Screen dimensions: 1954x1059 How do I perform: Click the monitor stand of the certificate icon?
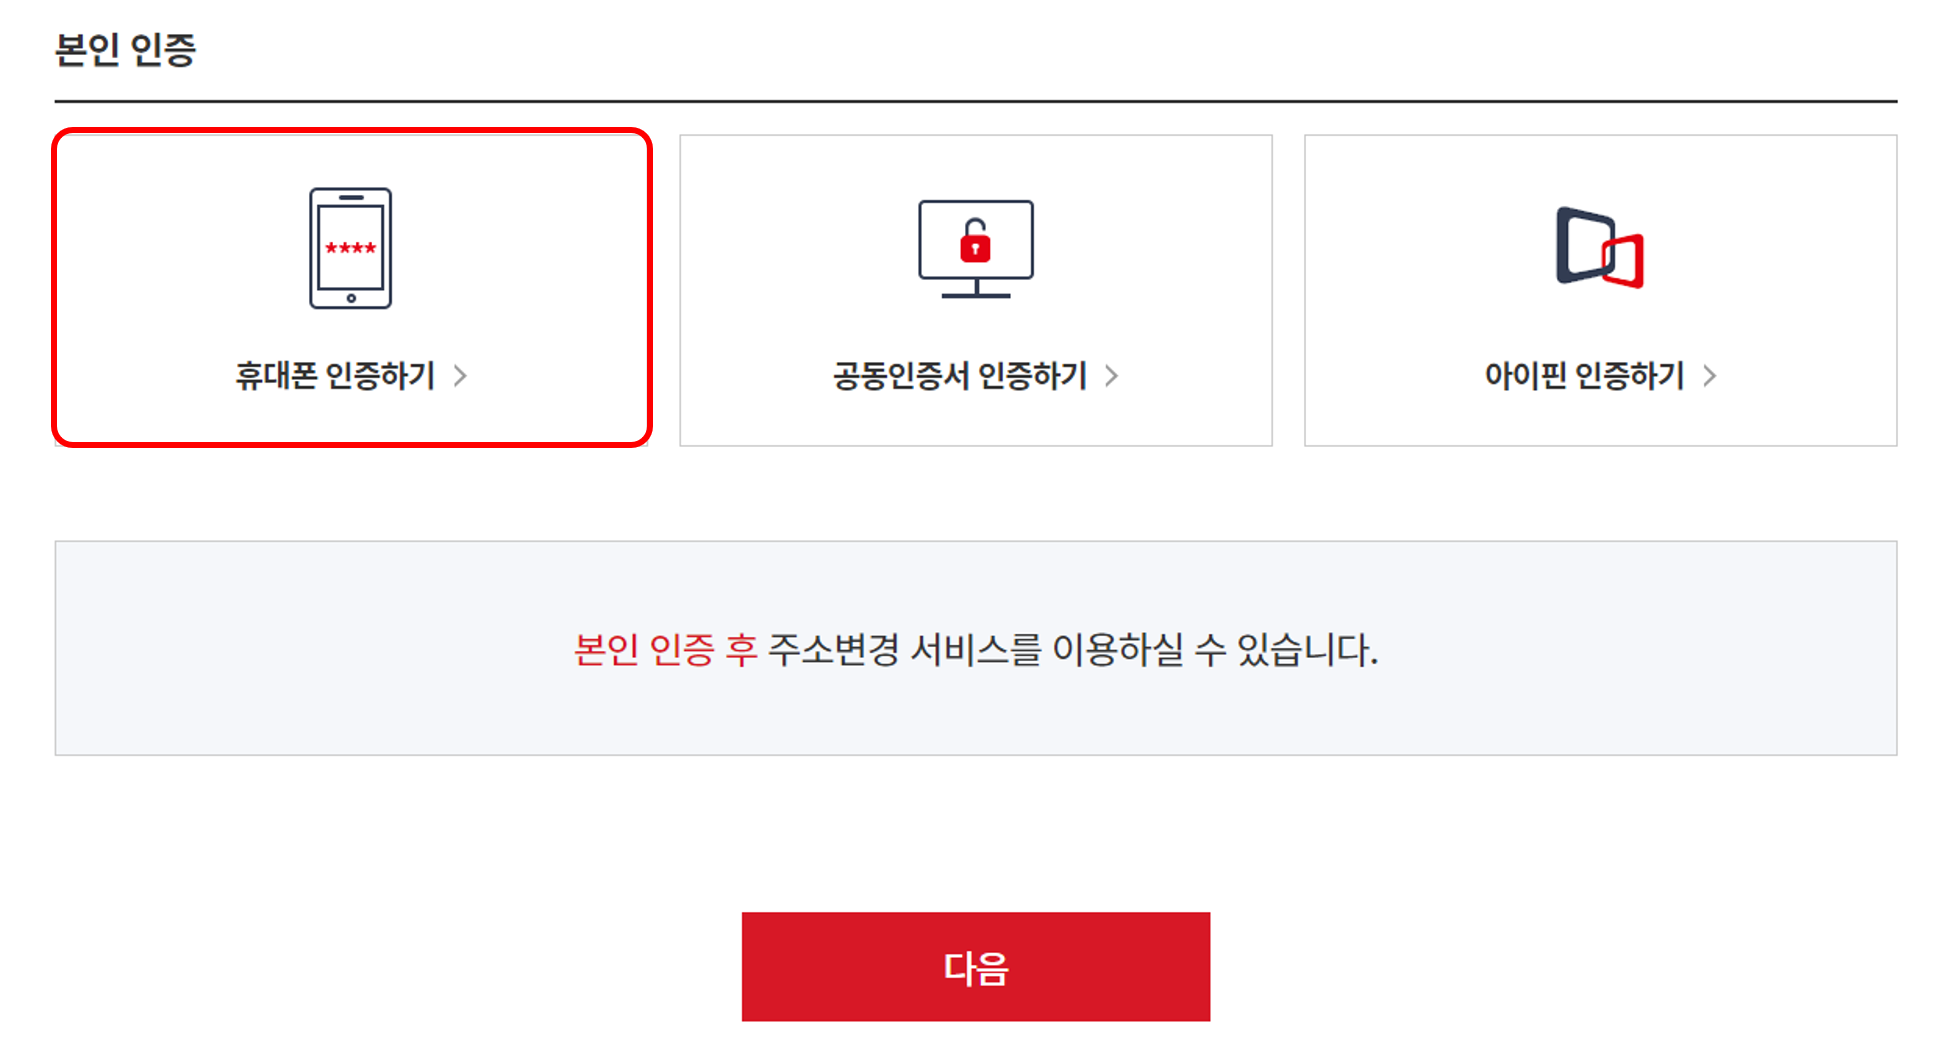tap(976, 289)
